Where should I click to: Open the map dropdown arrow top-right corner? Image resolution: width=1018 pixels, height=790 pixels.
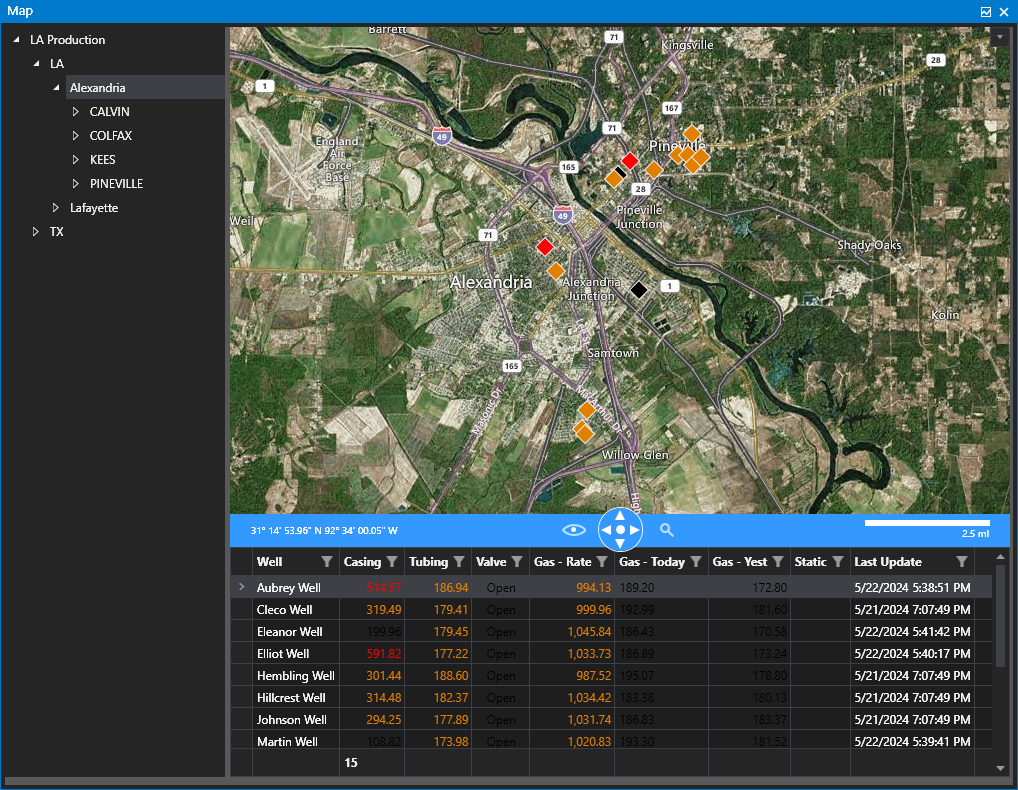click(x=999, y=37)
